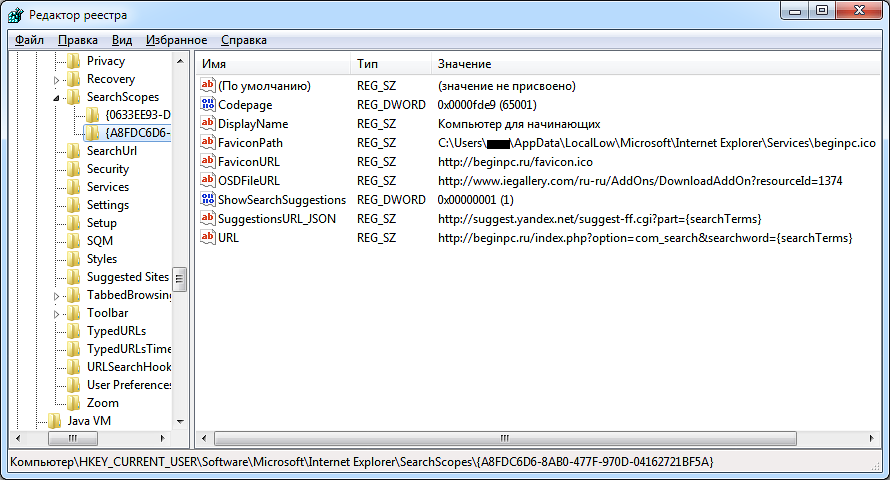This screenshot has height=480, width=890.
Task: Click the string icon of OSDFileURL value
Action: click(208, 180)
